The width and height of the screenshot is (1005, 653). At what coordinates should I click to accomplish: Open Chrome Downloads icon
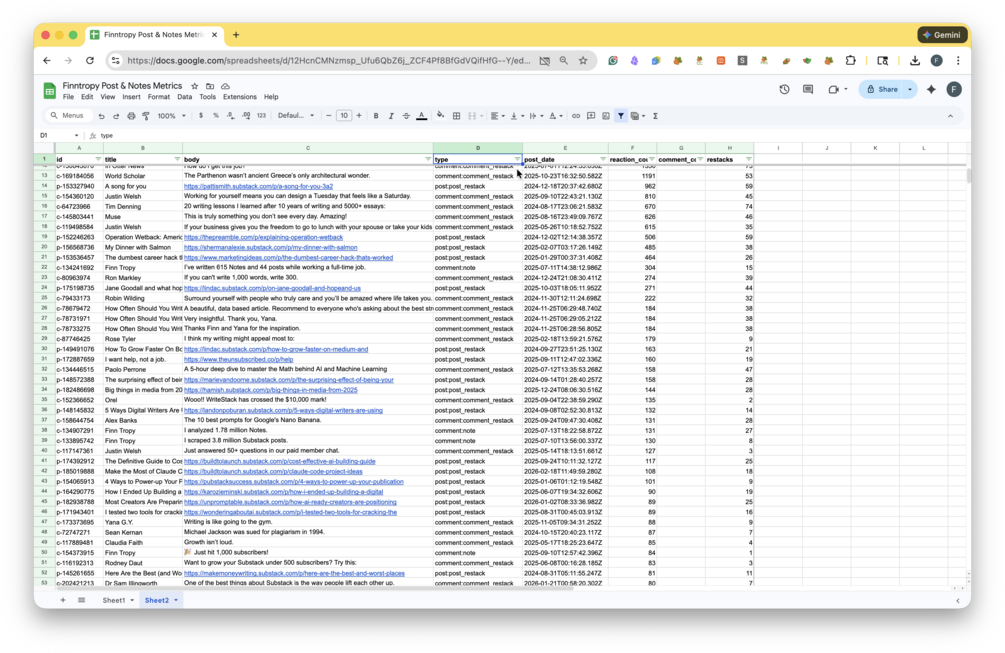pyautogui.click(x=915, y=60)
